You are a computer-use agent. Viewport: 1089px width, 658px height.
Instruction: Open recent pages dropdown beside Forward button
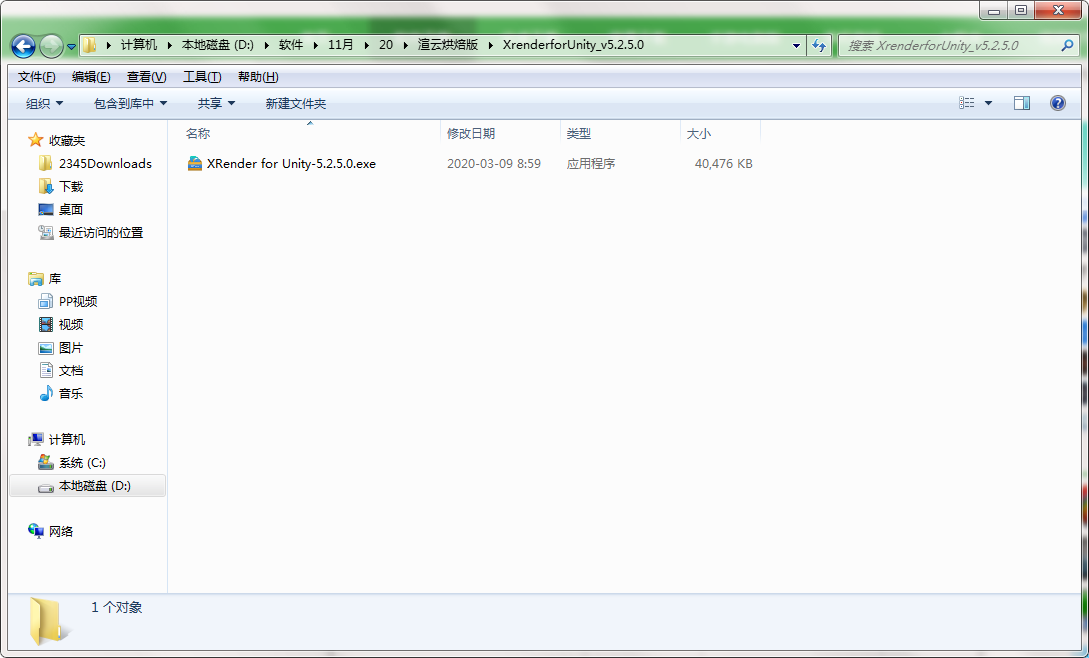click(x=71, y=47)
